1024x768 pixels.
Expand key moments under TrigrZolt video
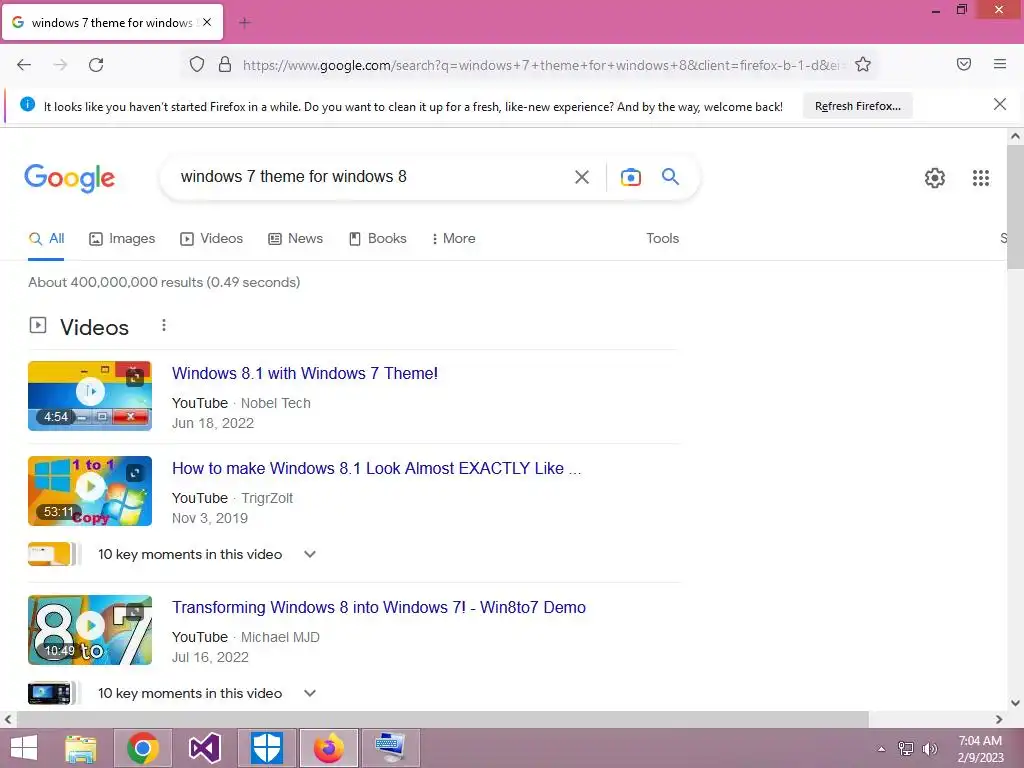pos(310,554)
